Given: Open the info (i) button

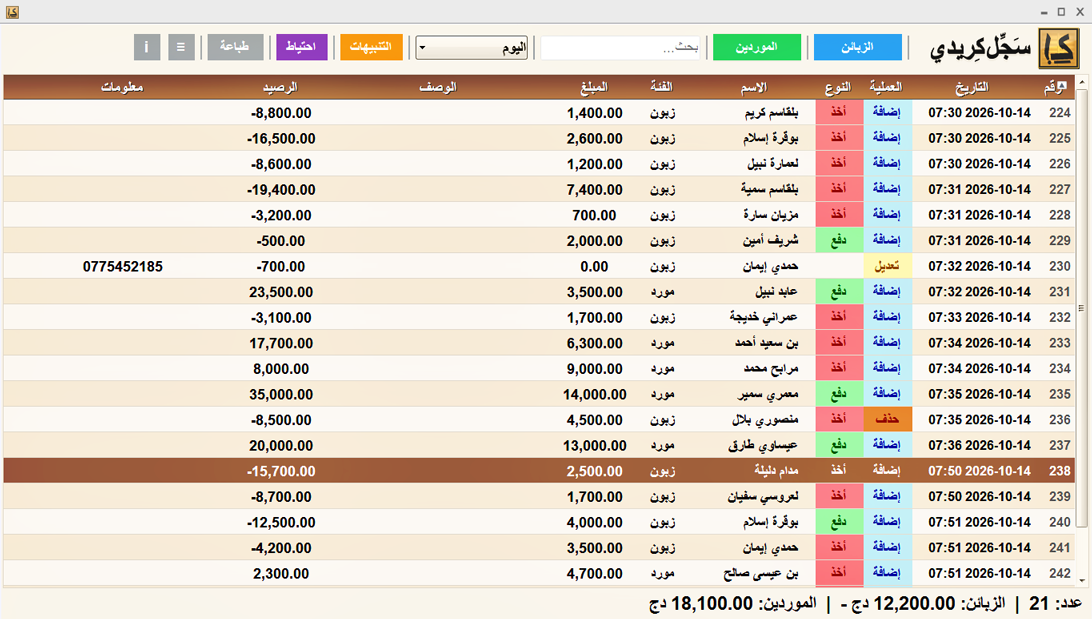Looking at the screenshot, I should click(146, 47).
